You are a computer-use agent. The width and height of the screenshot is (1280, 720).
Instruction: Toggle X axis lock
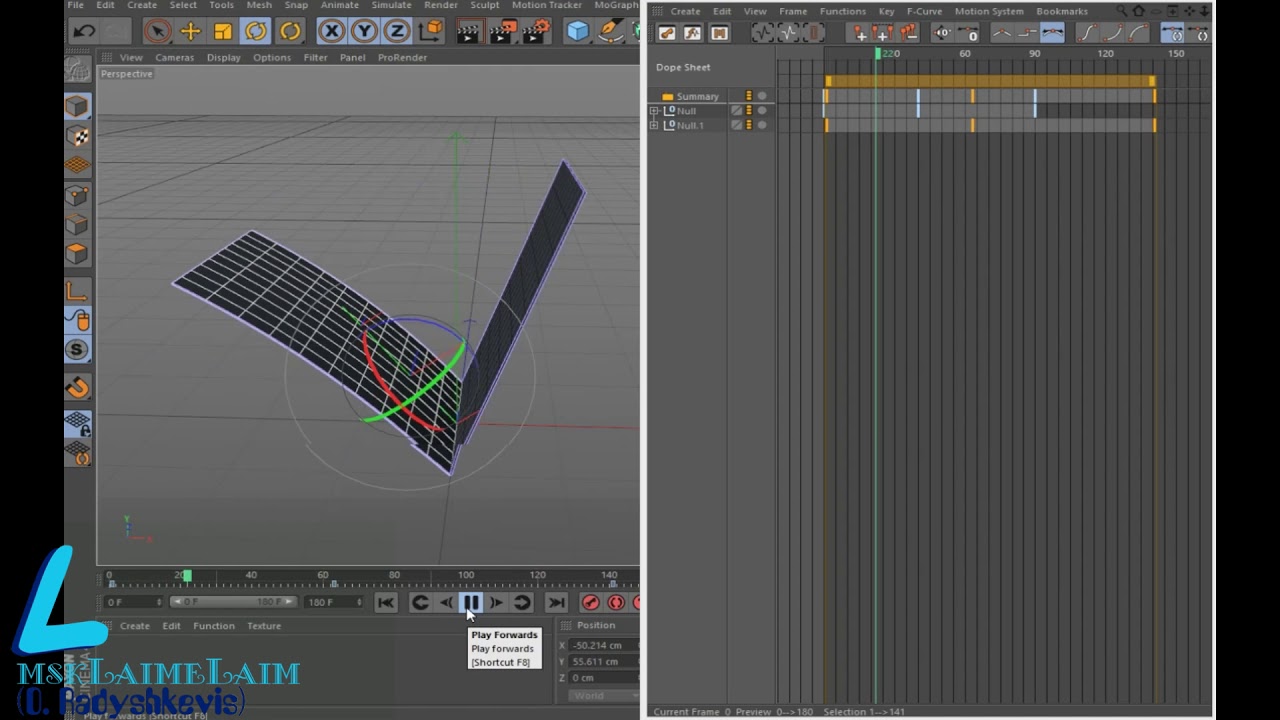(331, 31)
